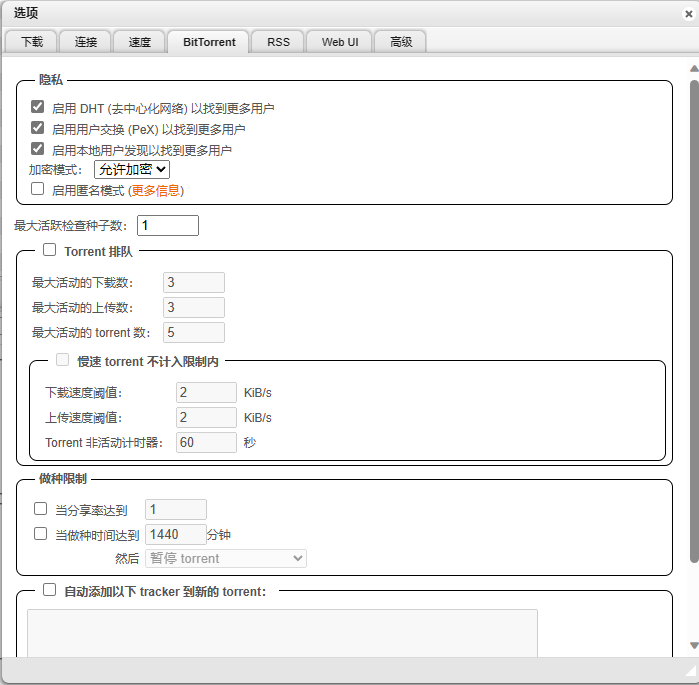This screenshot has height=685, width=699.
Task: Uncheck 启用本地用户发现 option
Action: (38, 149)
